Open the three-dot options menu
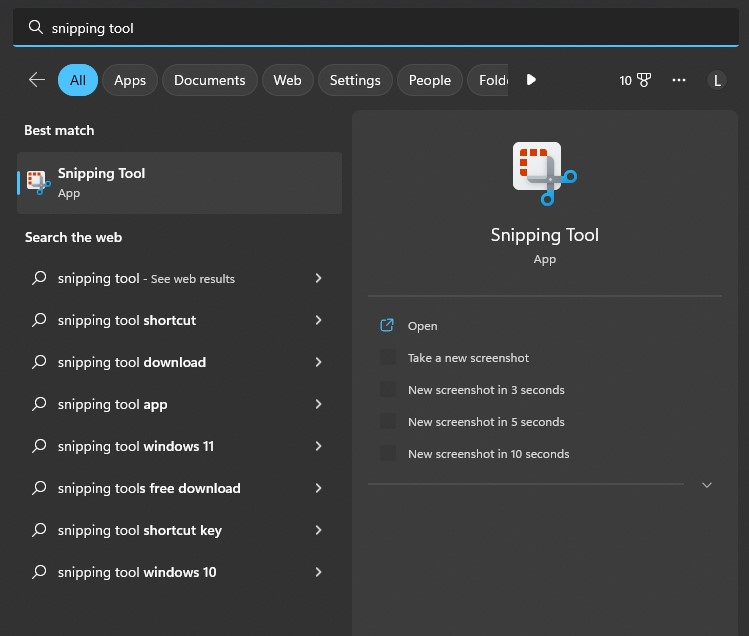This screenshot has height=636, width=749. (x=679, y=80)
